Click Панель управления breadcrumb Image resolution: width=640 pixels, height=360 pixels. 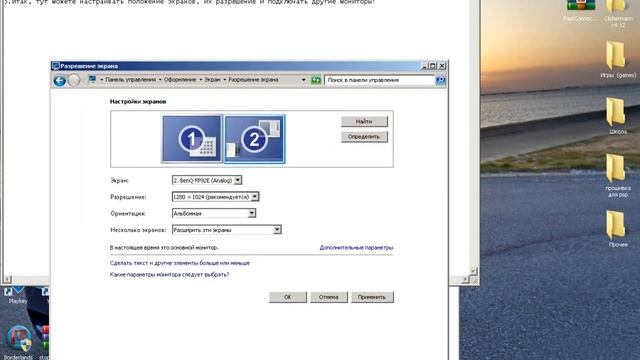131,80
